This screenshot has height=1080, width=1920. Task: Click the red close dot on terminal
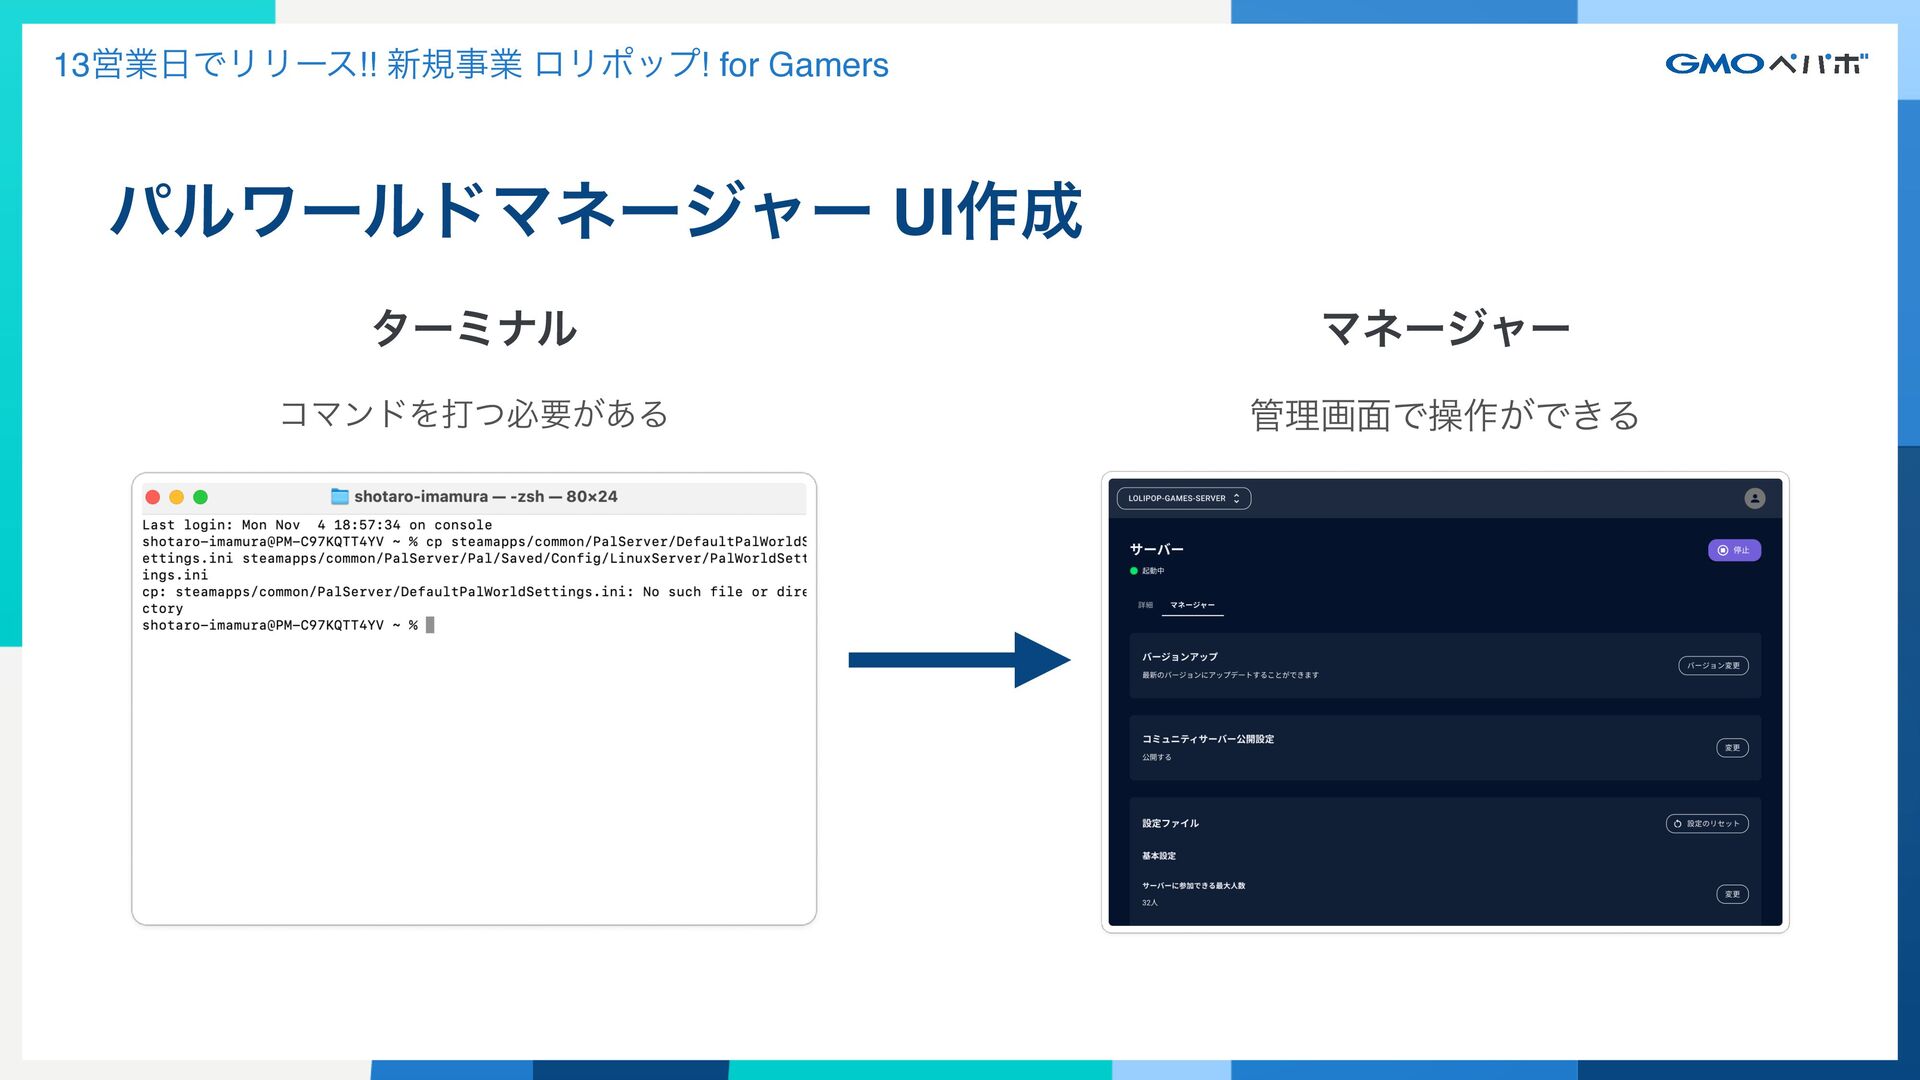click(153, 497)
